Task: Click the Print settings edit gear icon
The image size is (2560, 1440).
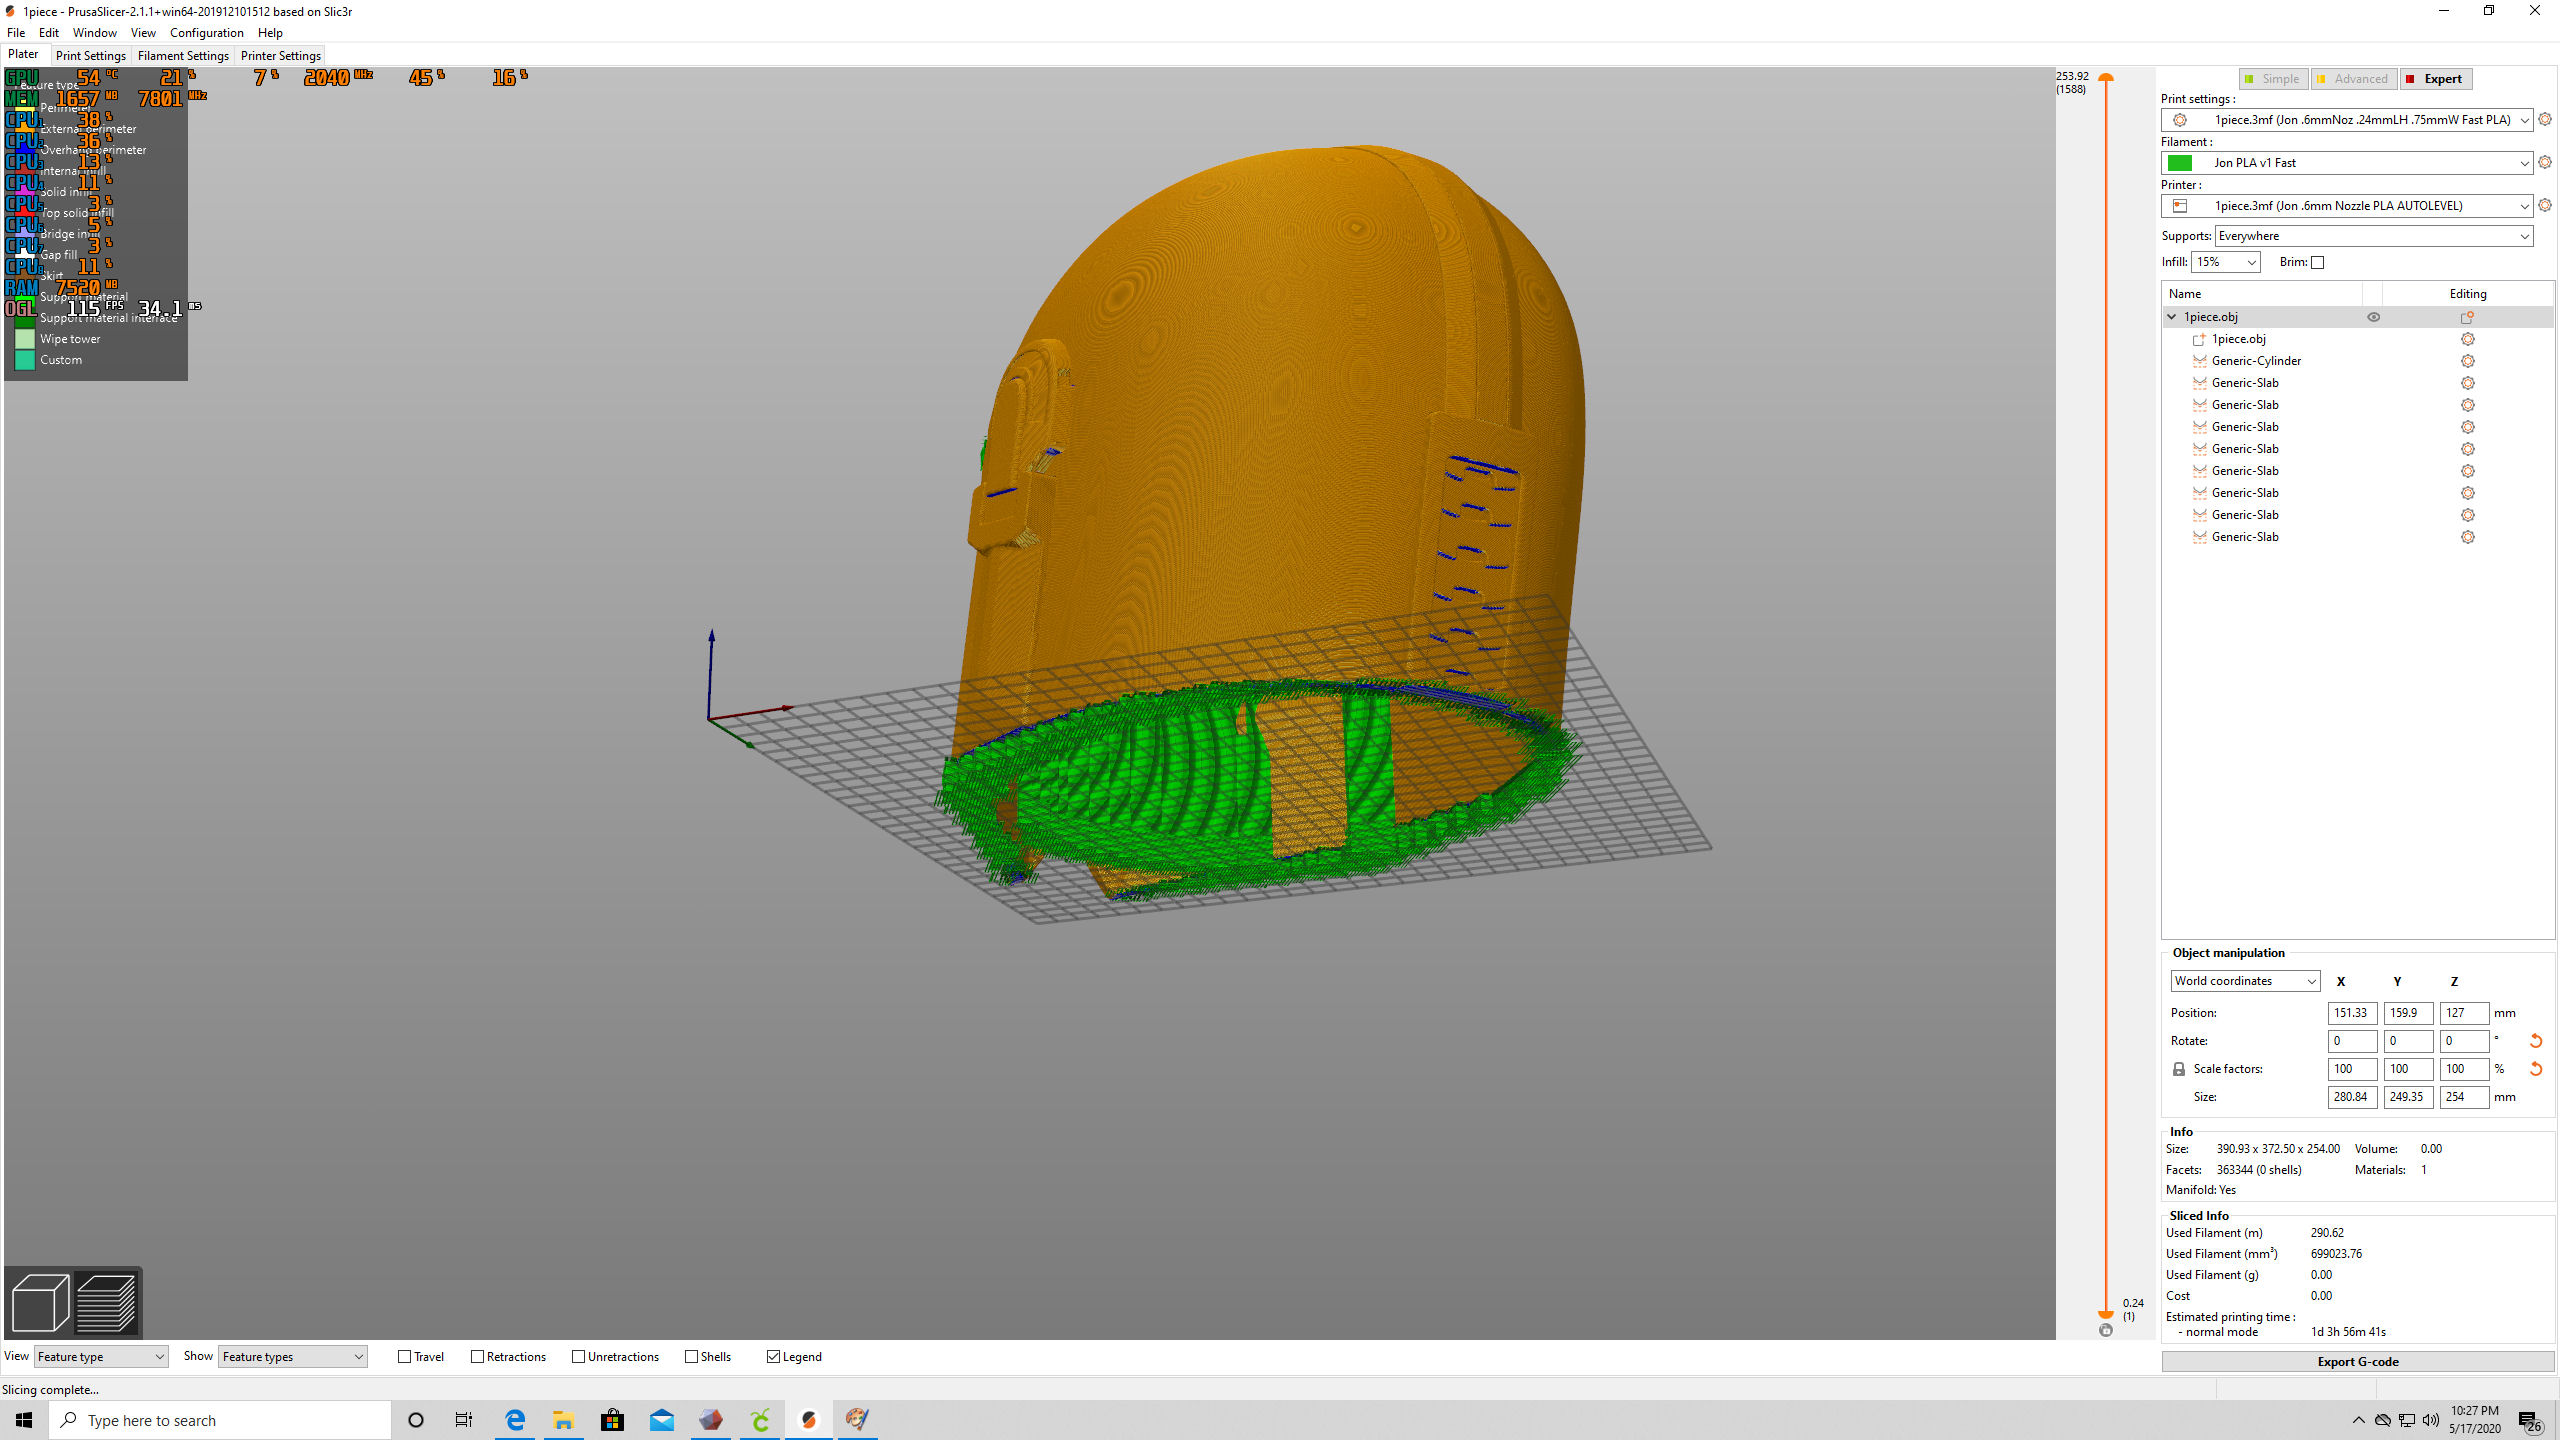Action: (x=2545, y=119)
